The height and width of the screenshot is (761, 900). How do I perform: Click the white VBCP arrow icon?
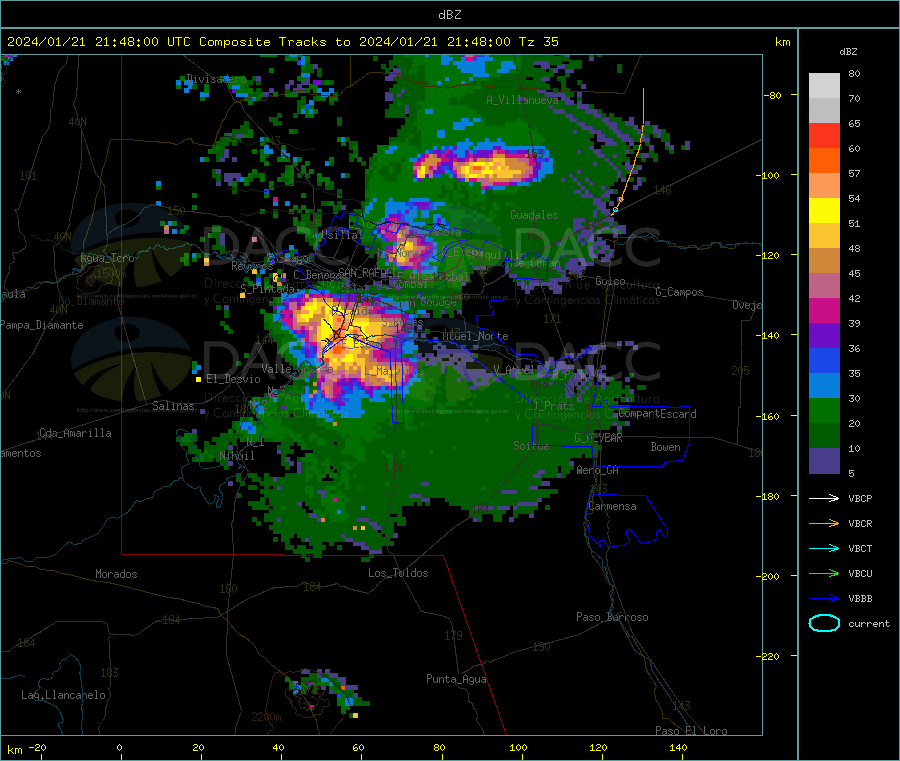coord(824,498)
